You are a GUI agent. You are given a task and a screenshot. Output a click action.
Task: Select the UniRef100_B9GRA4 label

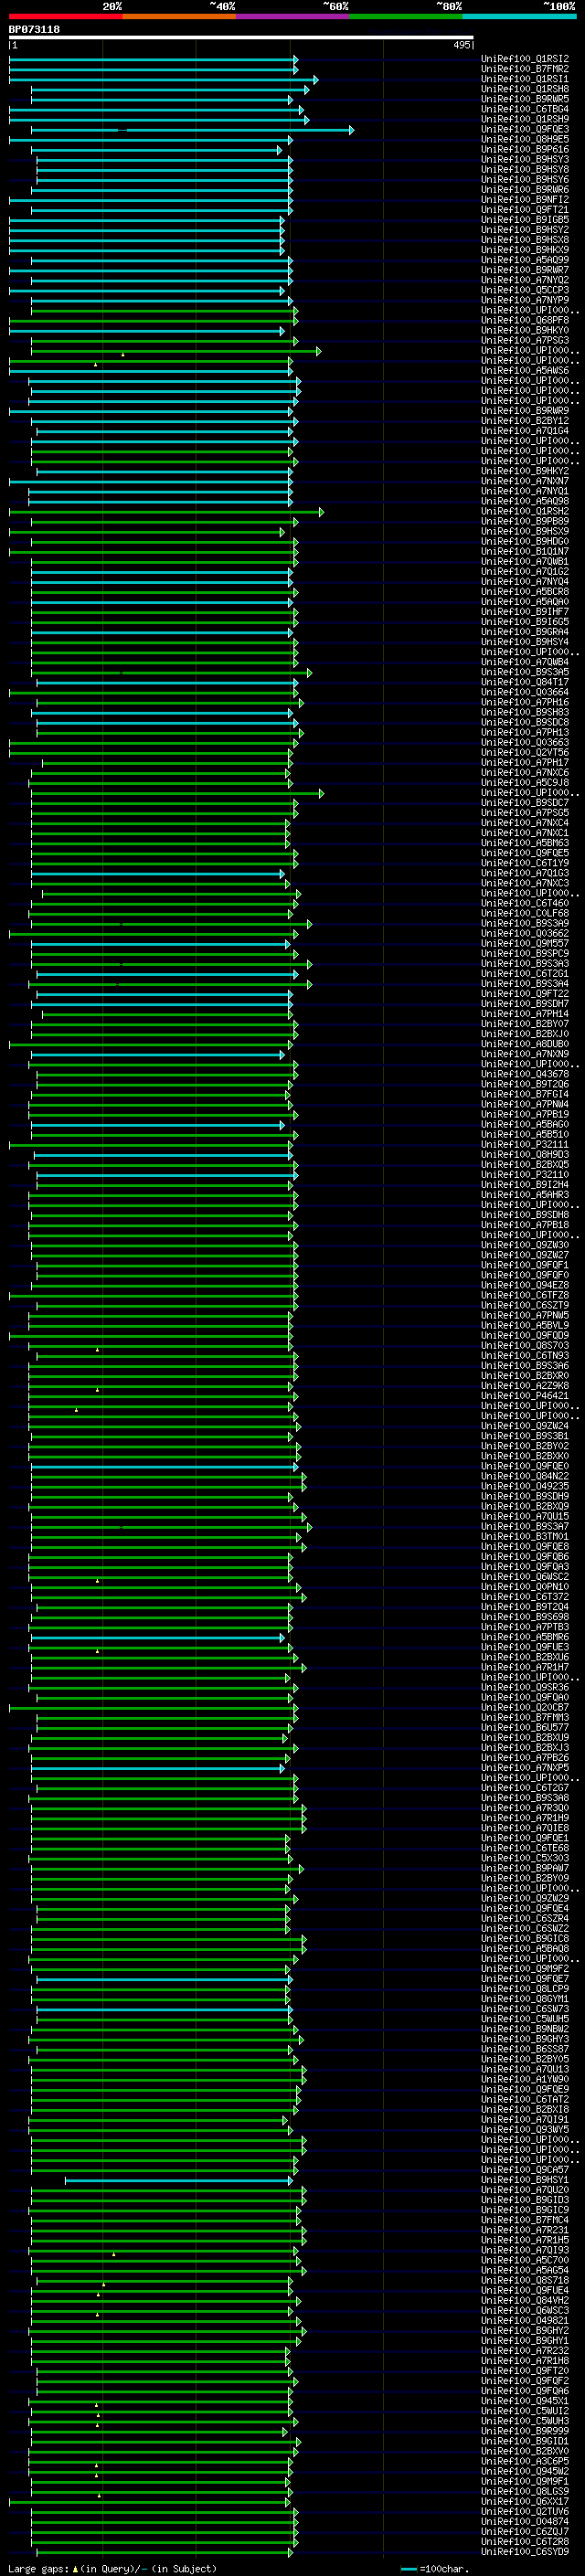(525, 632)
